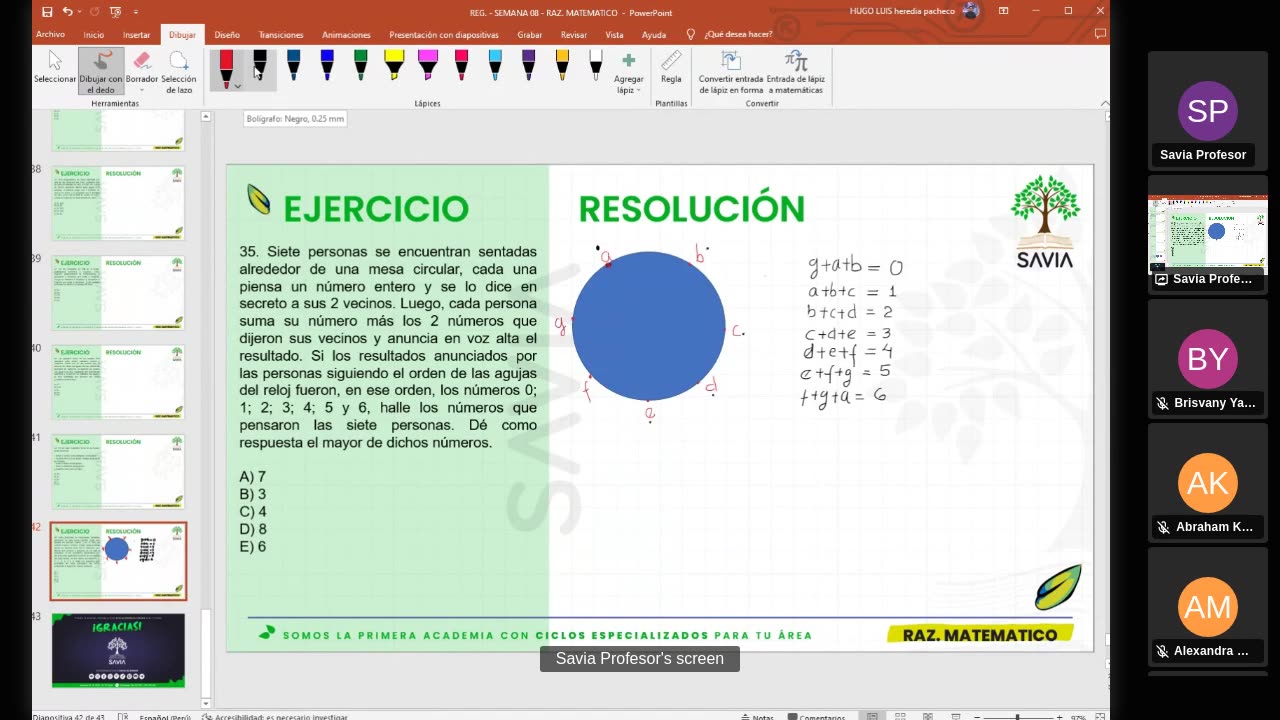This screenshot has height=720, width=1280.
Task: Click the Savia Profesor shared screen thumbnail
Action: tap(1208, 234)
